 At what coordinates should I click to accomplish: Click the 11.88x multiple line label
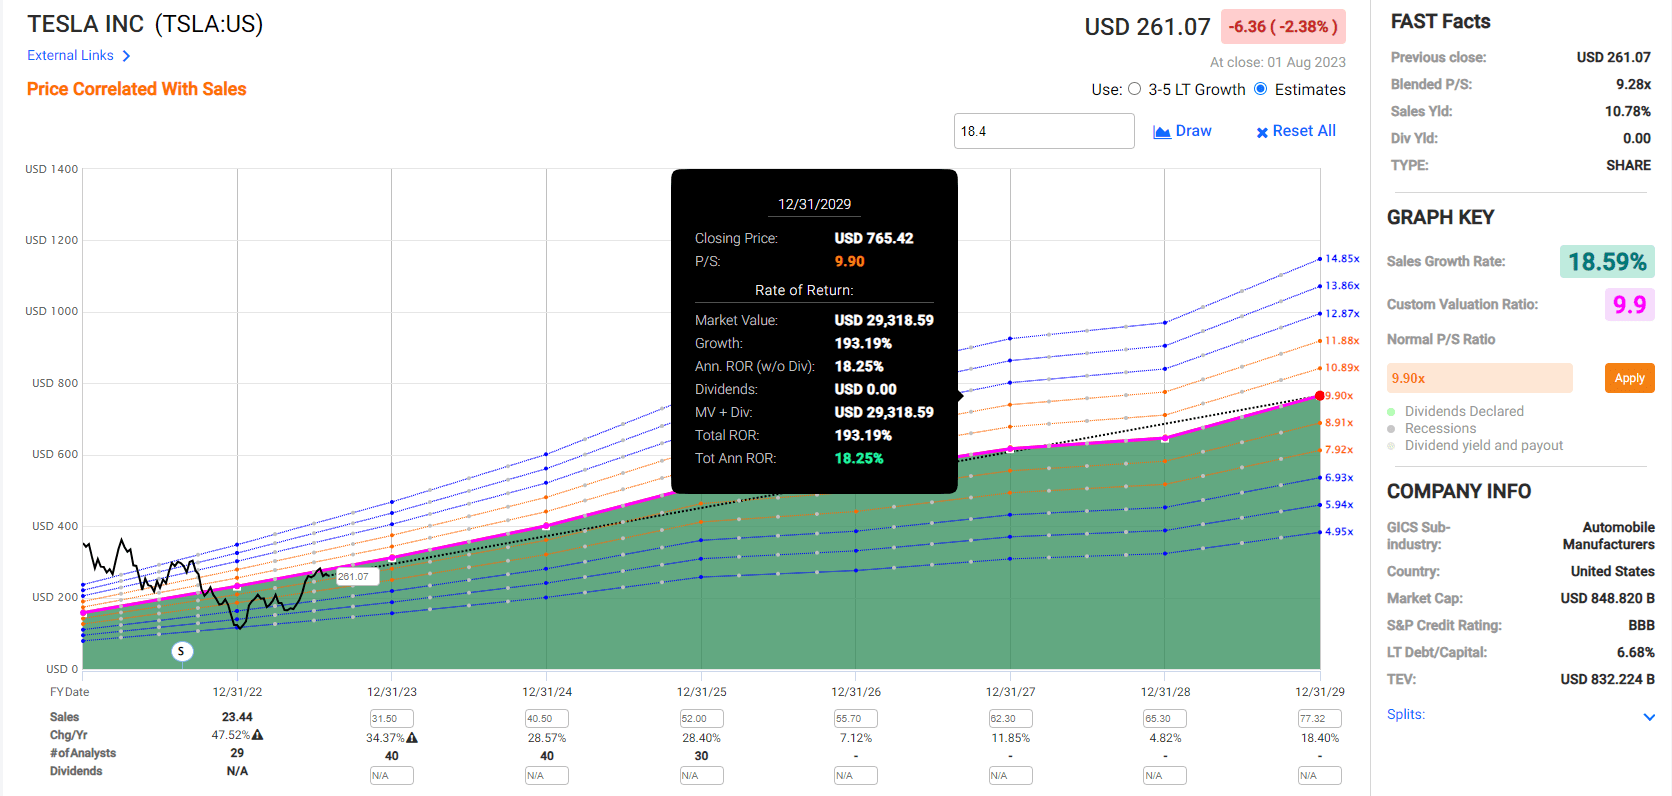click(x=1342, y=341)
